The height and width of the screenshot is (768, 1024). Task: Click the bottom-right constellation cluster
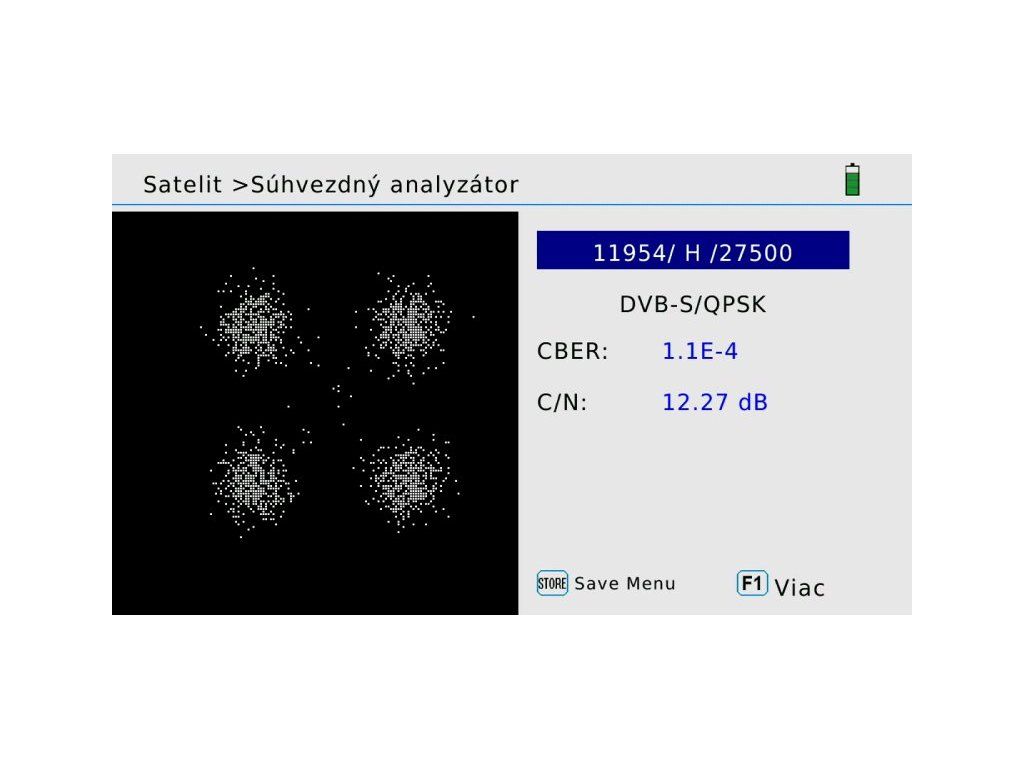[x=408, y=478]
